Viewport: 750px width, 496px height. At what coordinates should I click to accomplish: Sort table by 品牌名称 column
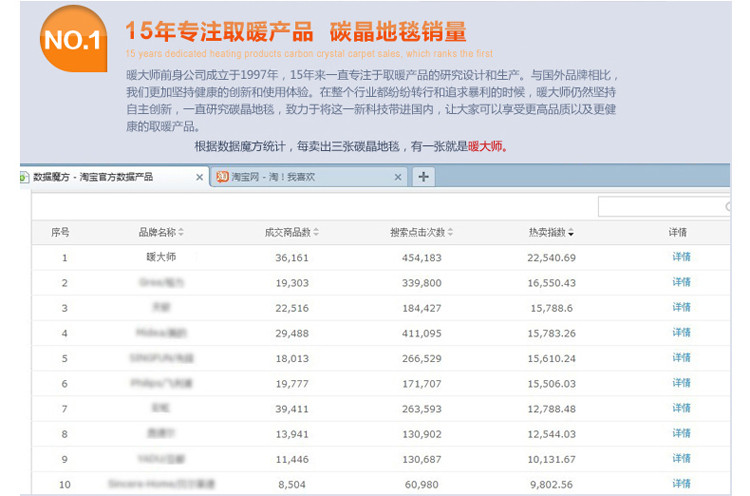pyautogui.click(x=161, y=232)
